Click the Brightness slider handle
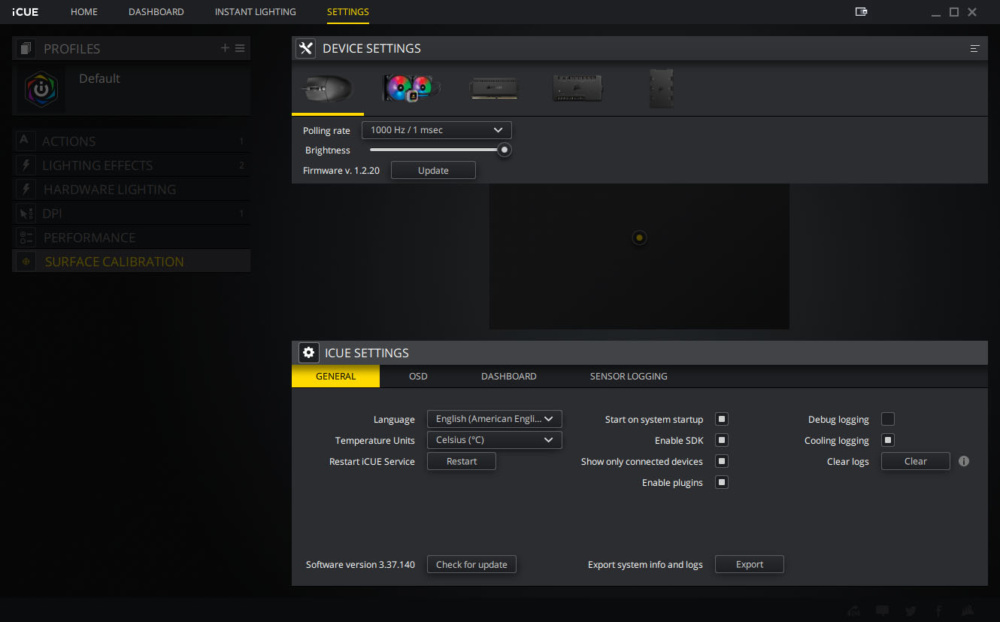 click(504, 150)
